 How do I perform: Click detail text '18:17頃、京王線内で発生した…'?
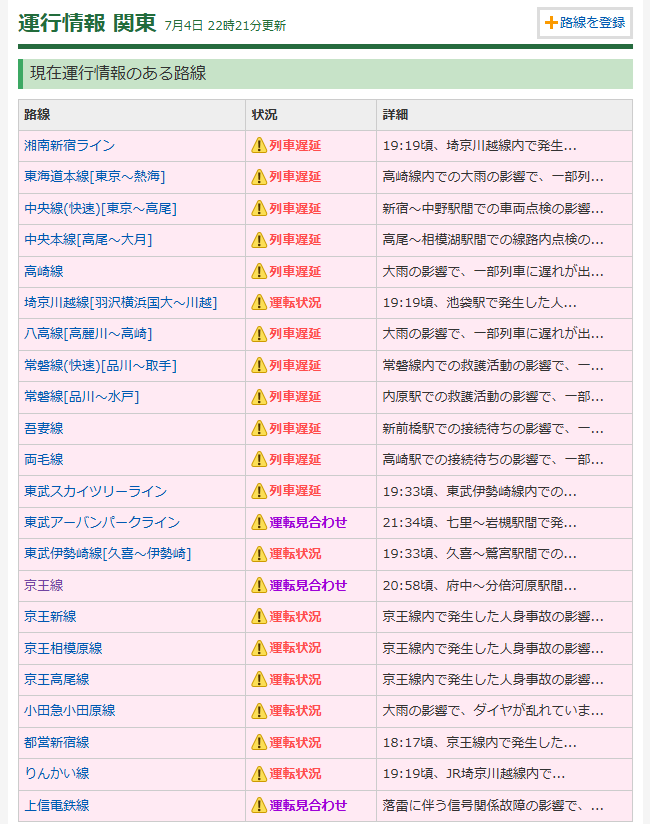pyautogui.click(x=479, y=742)
